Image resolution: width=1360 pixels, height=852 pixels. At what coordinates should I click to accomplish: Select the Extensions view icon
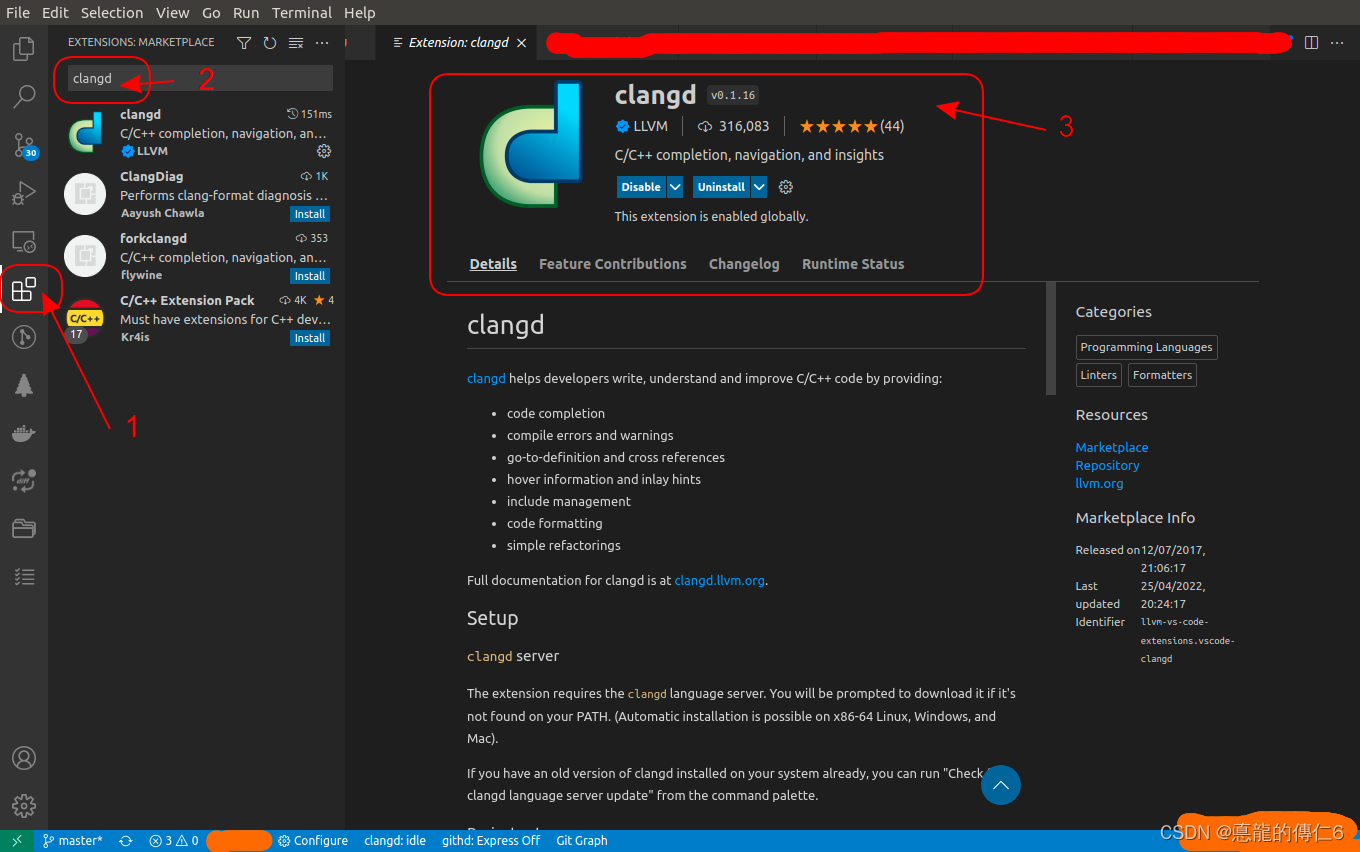click(x=24, y=290)
